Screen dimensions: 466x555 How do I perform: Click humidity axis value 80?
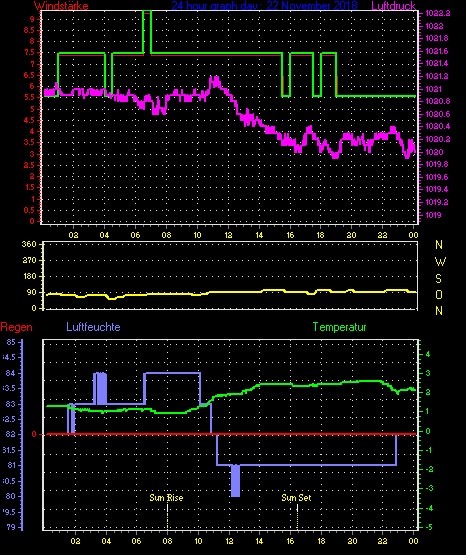pyautogui.click(x=11, y=496)
